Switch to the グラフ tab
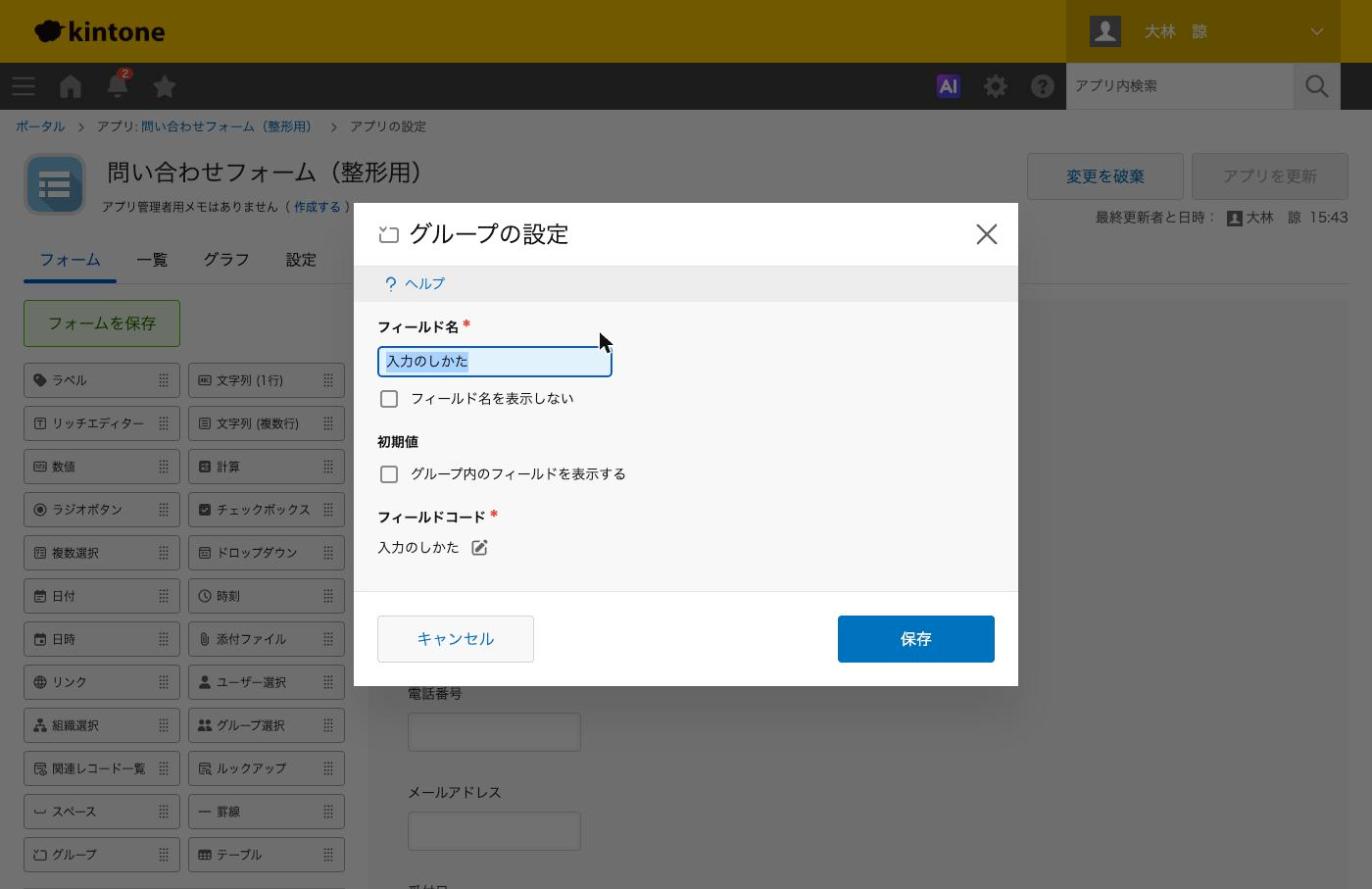1372x889 pixels. click(x=226, y=260)
